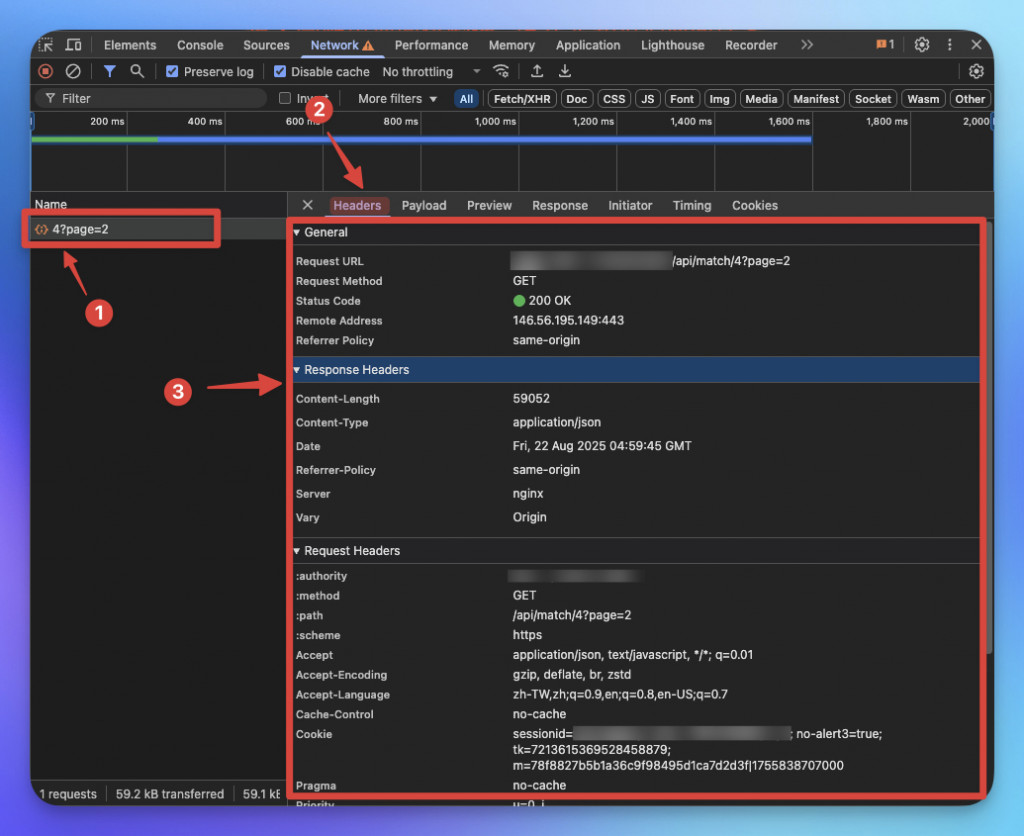Select the Timing detail tab
This screenshot has width=1024, height=836.
click(692, 205)
